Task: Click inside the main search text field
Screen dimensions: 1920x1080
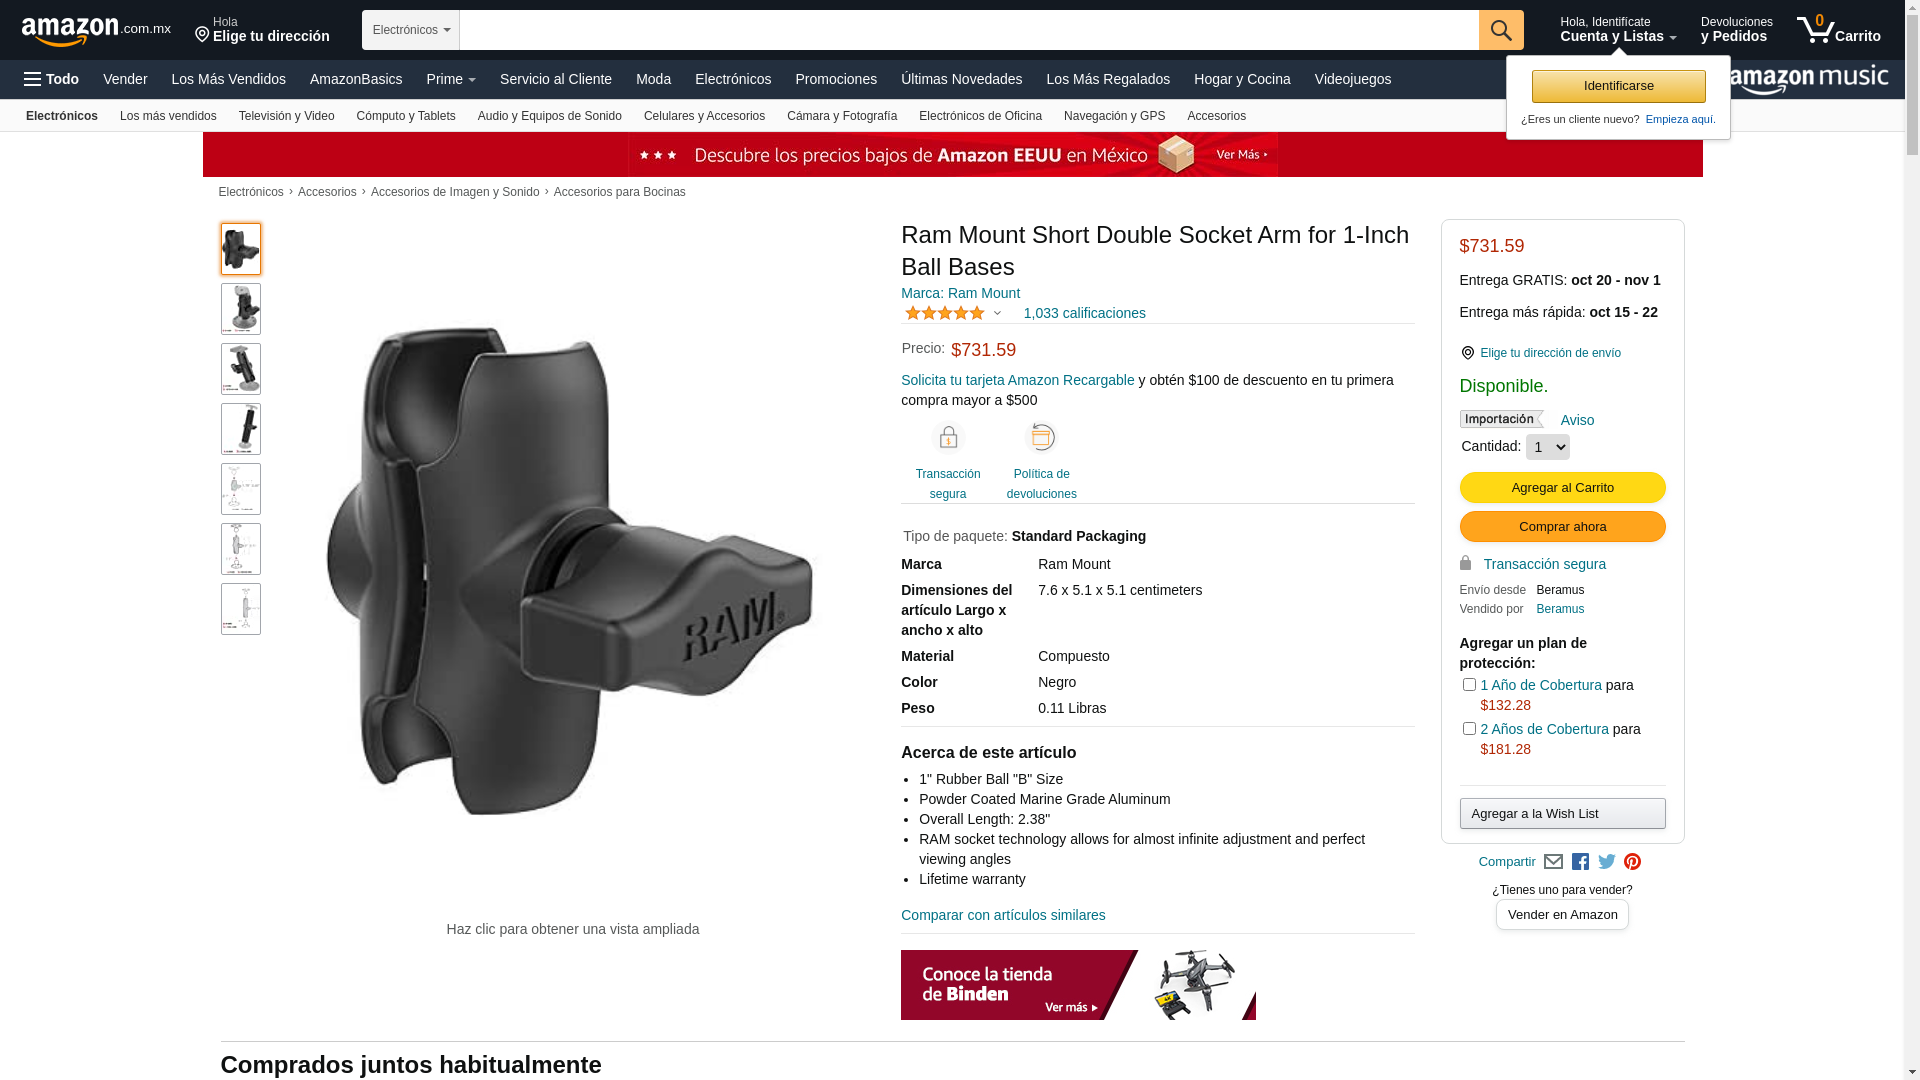Action: tap(969, 30)
